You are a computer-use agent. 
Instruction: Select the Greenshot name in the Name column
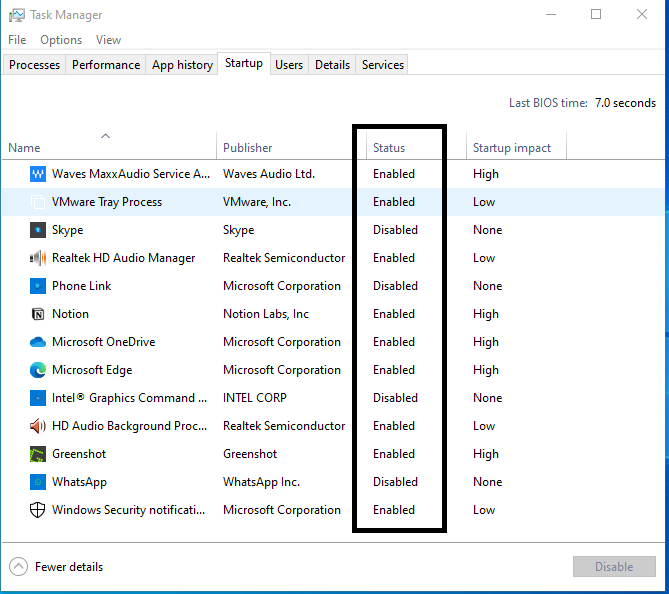click(x=79, y=454)
